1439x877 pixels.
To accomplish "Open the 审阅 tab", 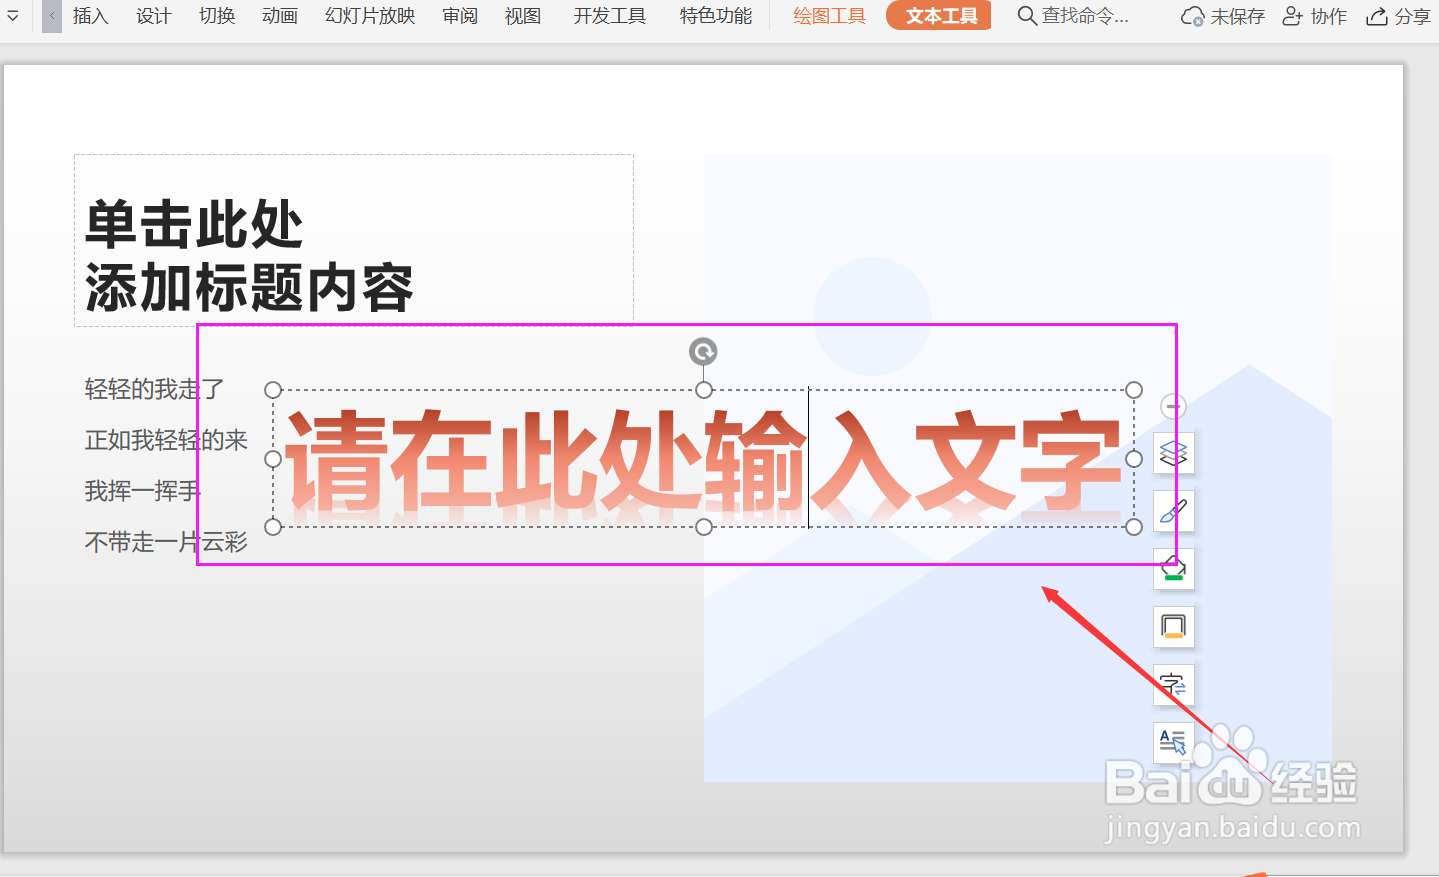I will [460, 16].
